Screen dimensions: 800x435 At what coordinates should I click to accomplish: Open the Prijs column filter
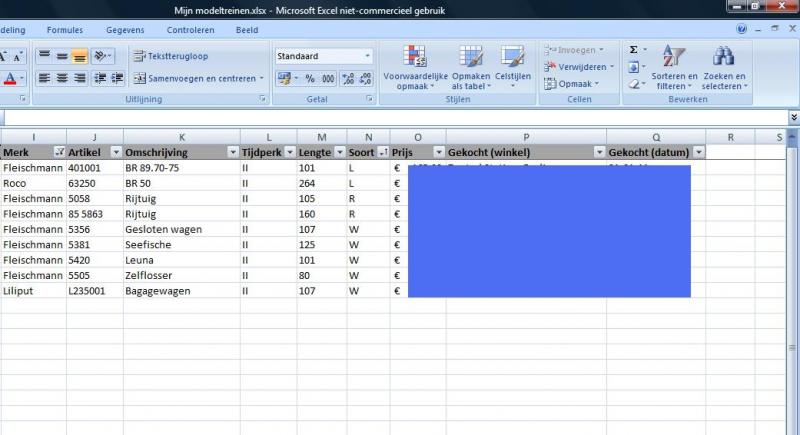[x=439, y=152]
